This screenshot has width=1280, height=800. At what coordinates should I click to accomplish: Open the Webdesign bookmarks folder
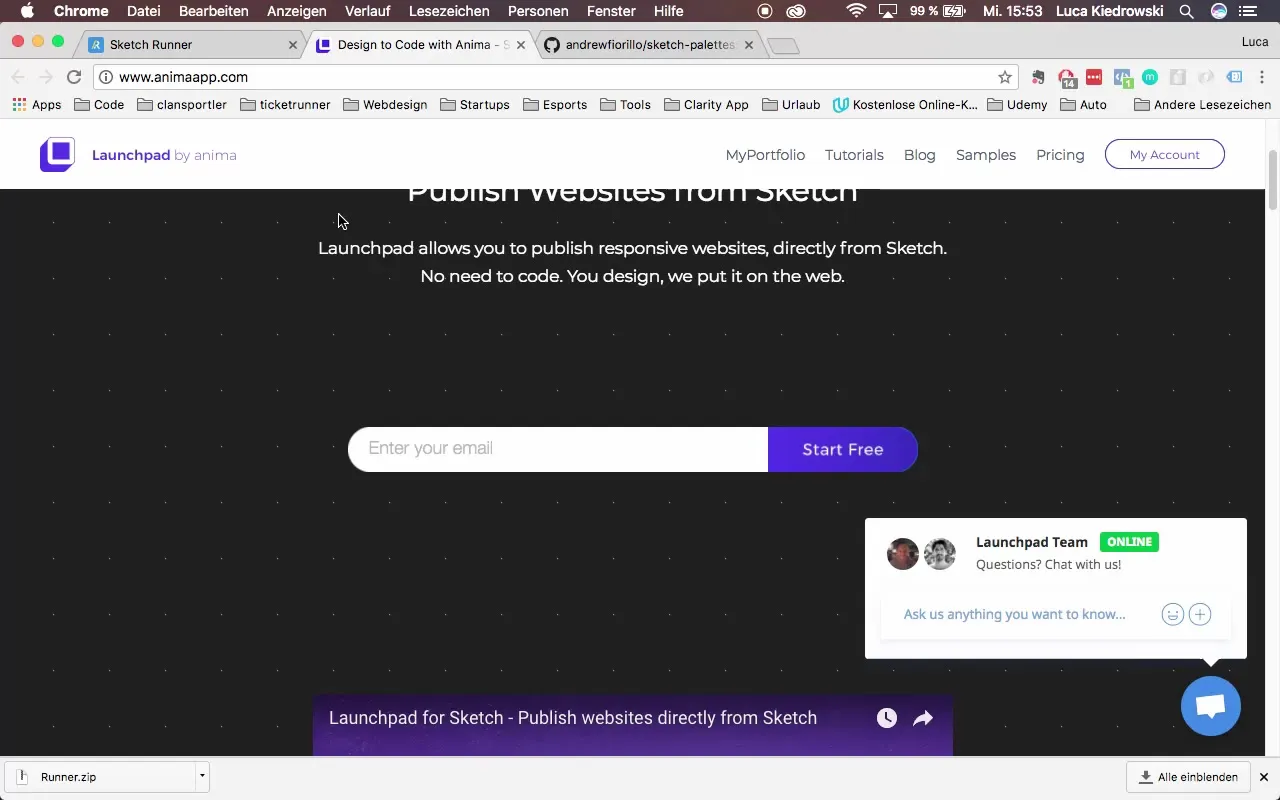click(x=385, y=104)
